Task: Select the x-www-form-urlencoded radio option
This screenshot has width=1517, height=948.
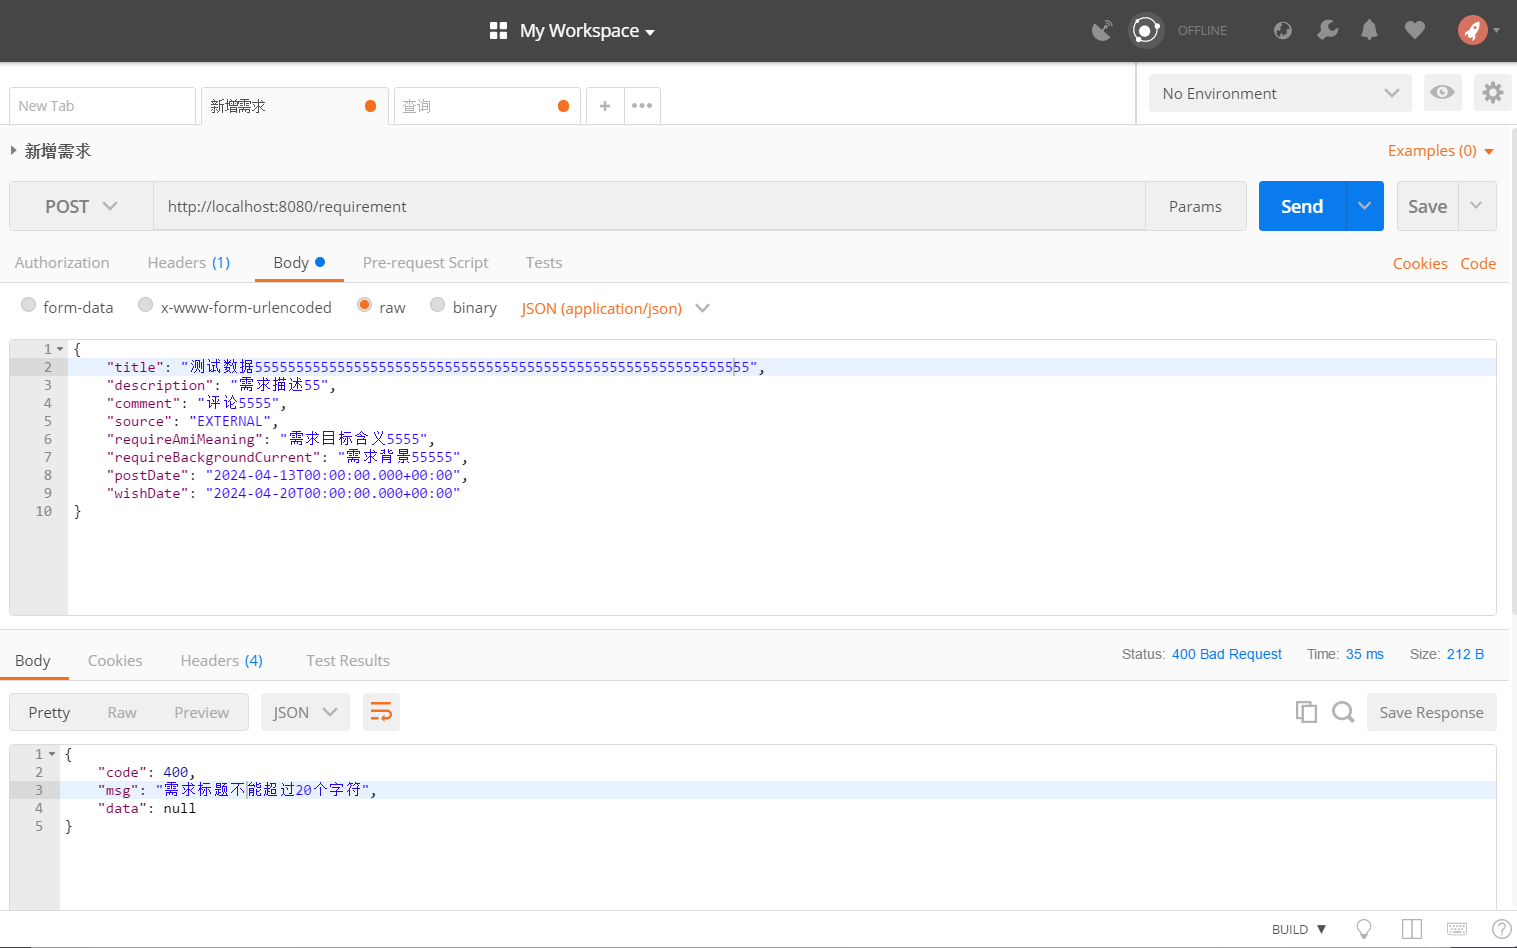Action: tap(146, 305)
